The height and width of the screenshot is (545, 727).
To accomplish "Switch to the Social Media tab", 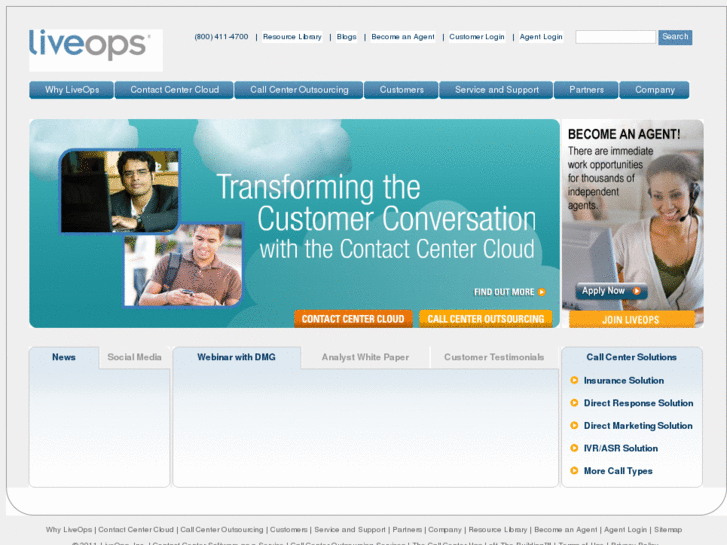I will (x=134, y=357).
